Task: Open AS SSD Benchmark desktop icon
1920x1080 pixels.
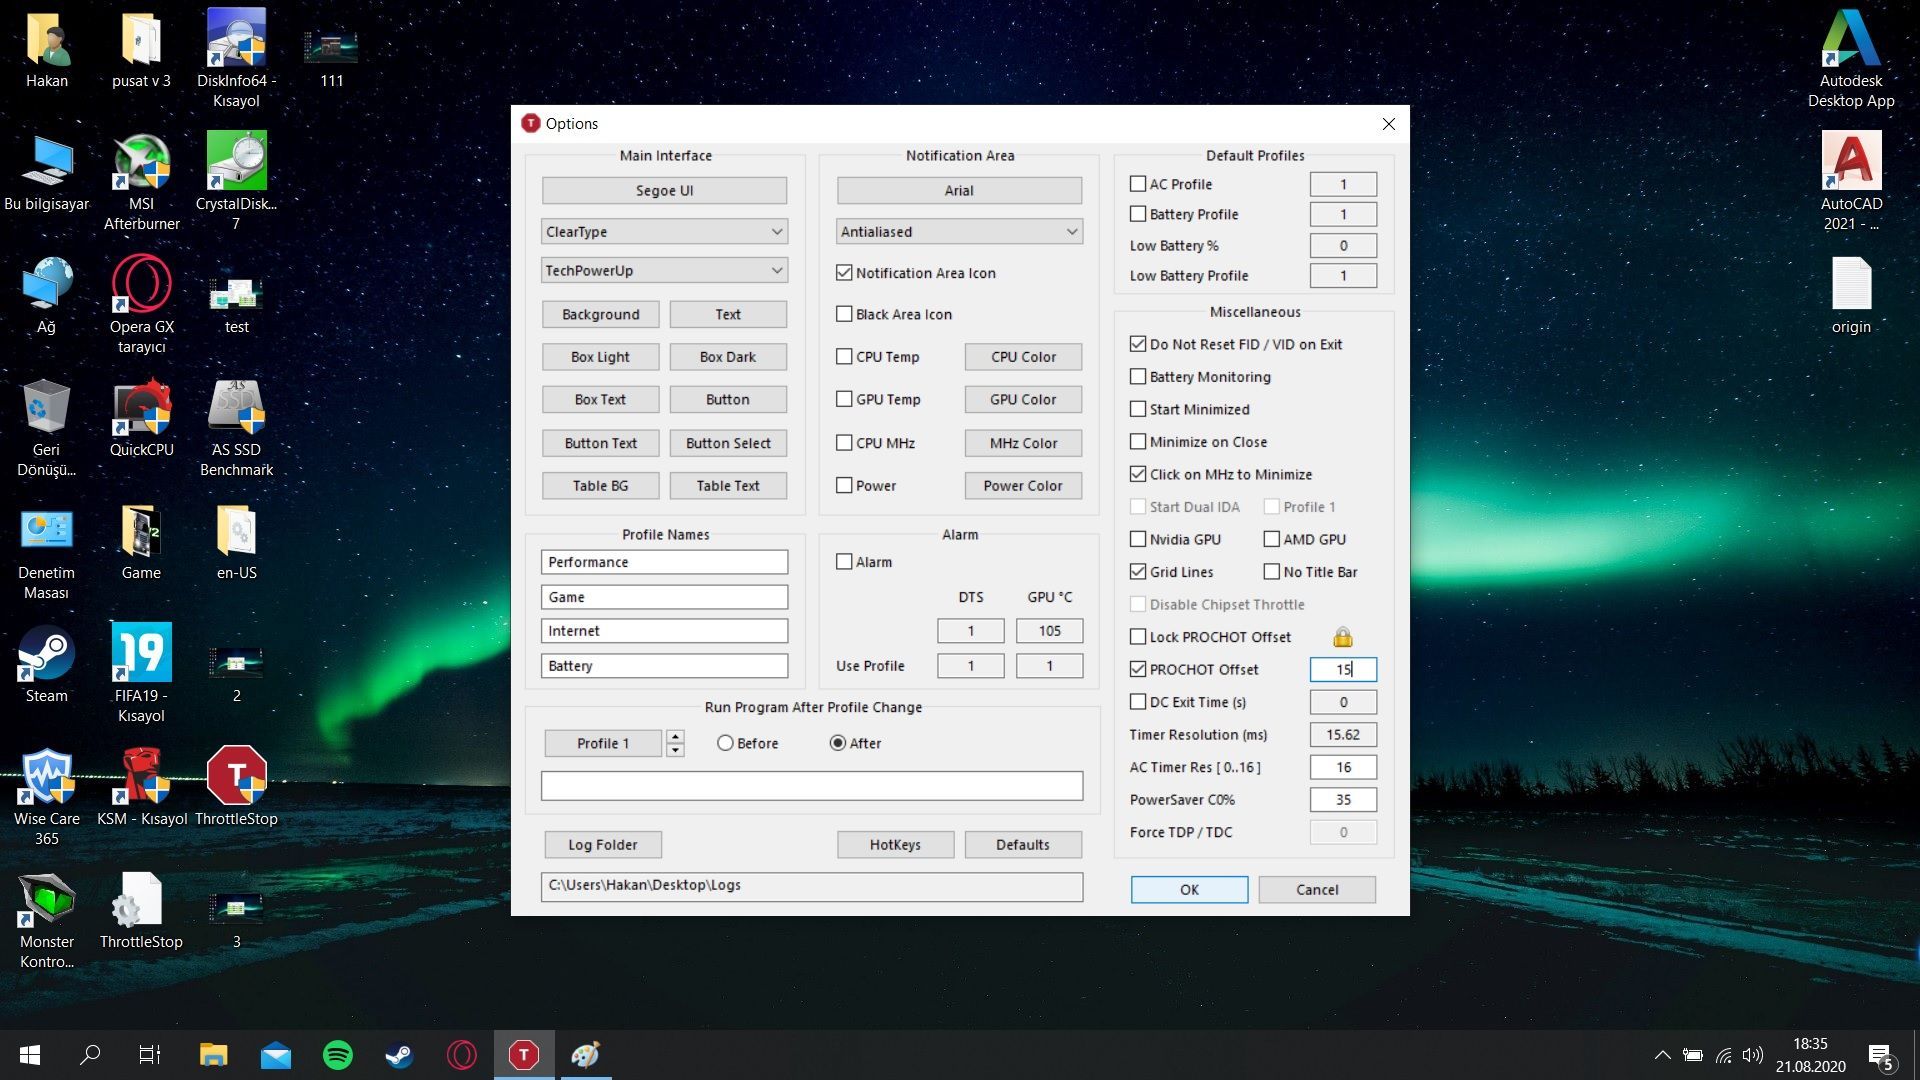Action: pos(236,410)
